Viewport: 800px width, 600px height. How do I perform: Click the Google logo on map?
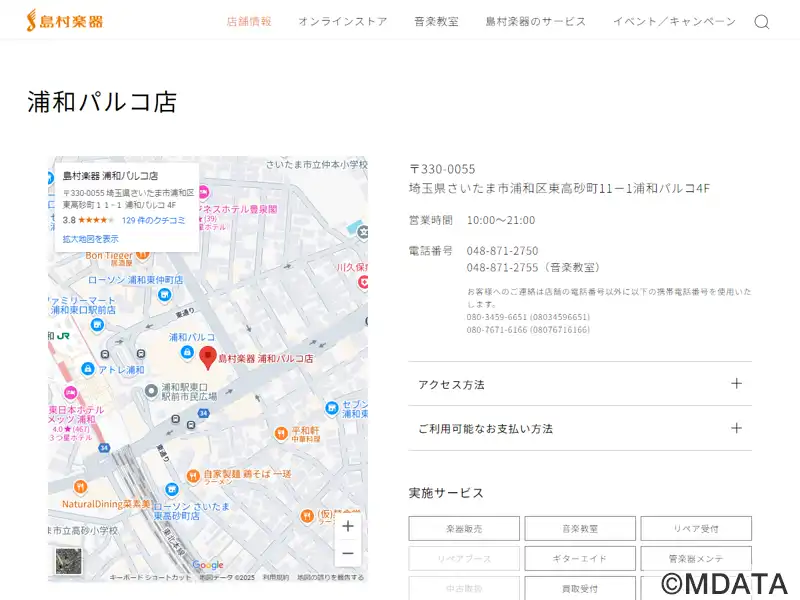click(208, 564)
